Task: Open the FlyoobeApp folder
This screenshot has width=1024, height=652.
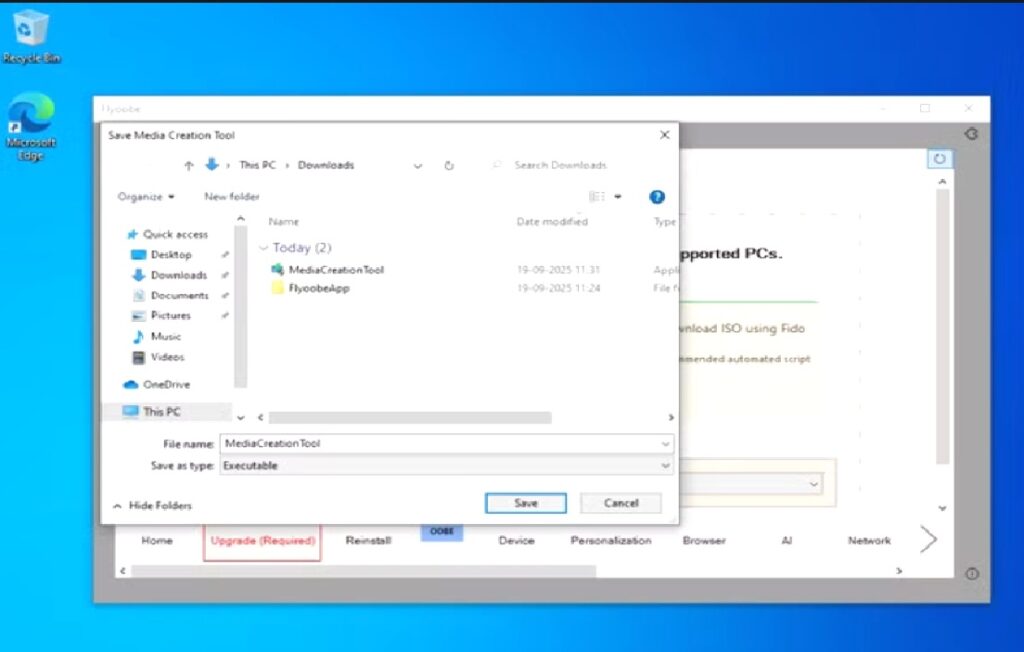Action: [318, 288]
